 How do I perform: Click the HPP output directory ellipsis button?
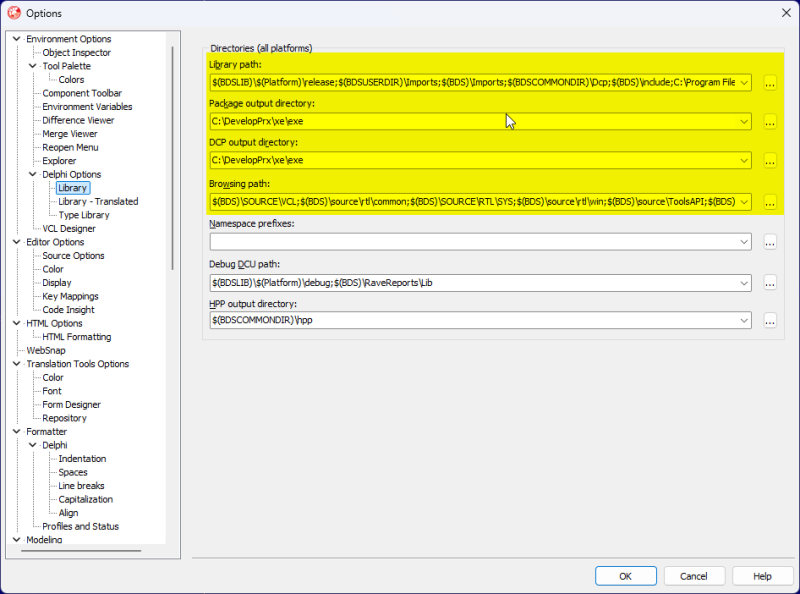770,321
